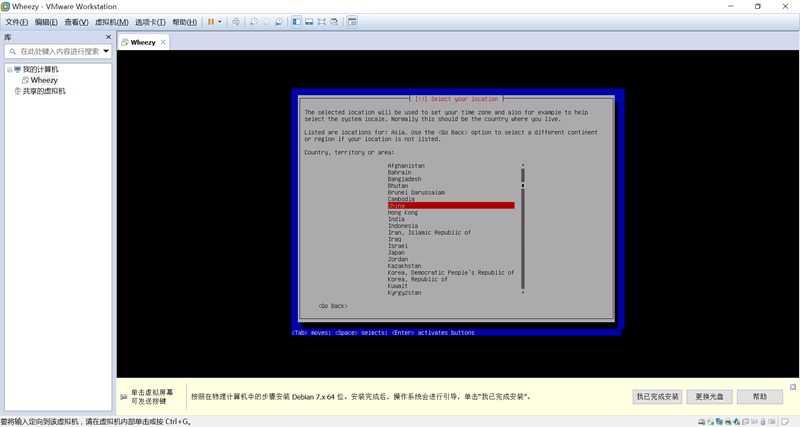800x427 pixels.
Task: Choose Afghanistan in the country list
Action: (x=406, y=166)
